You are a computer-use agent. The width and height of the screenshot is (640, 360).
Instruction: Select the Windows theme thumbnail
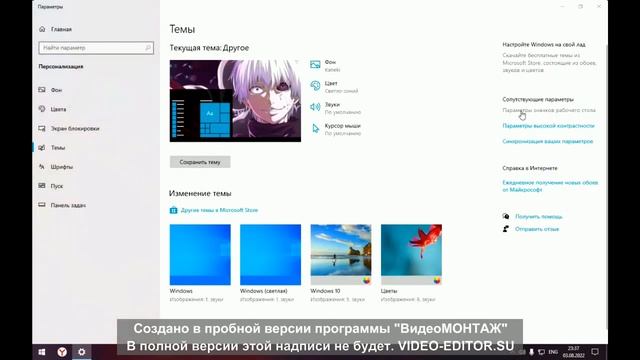(x=200, y=254)
